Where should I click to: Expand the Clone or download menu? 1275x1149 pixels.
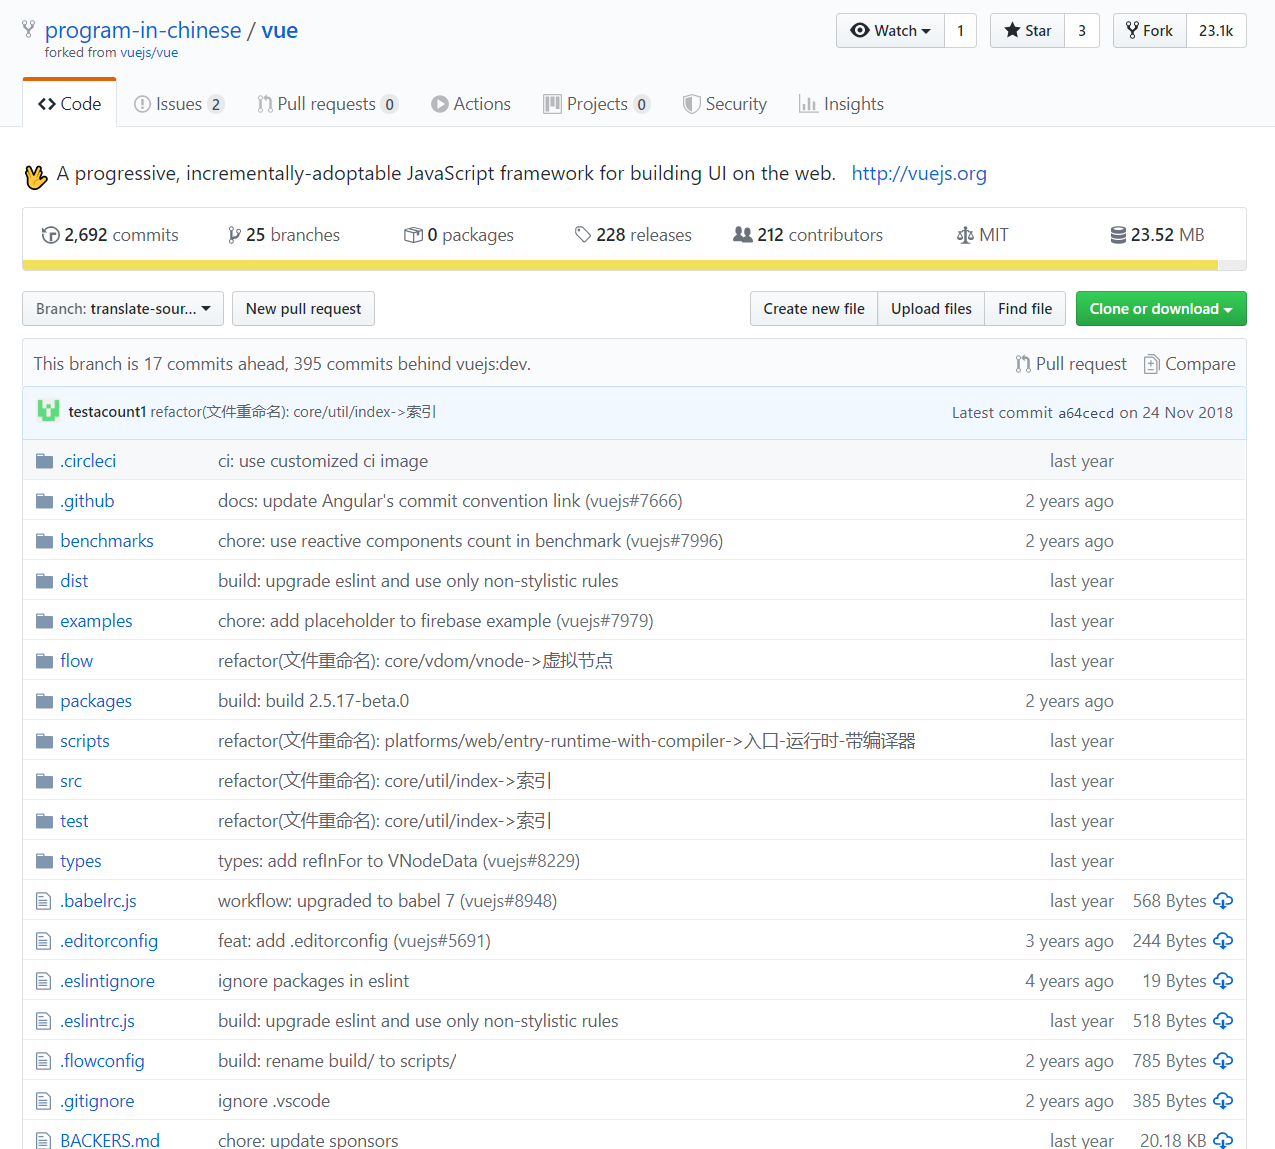pos(1161,309)
